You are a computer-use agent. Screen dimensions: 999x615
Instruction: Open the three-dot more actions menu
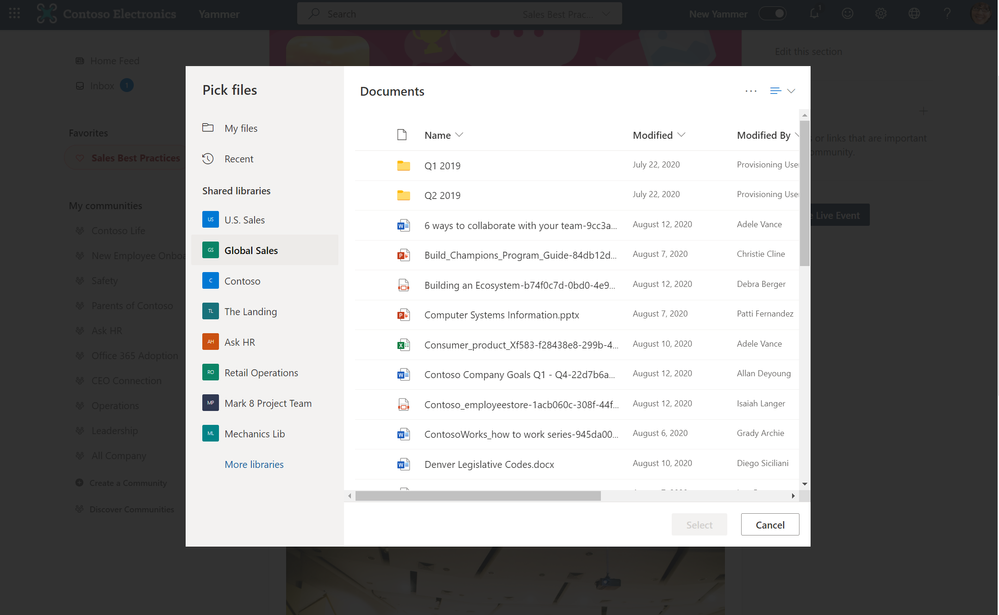coord(751,91)
